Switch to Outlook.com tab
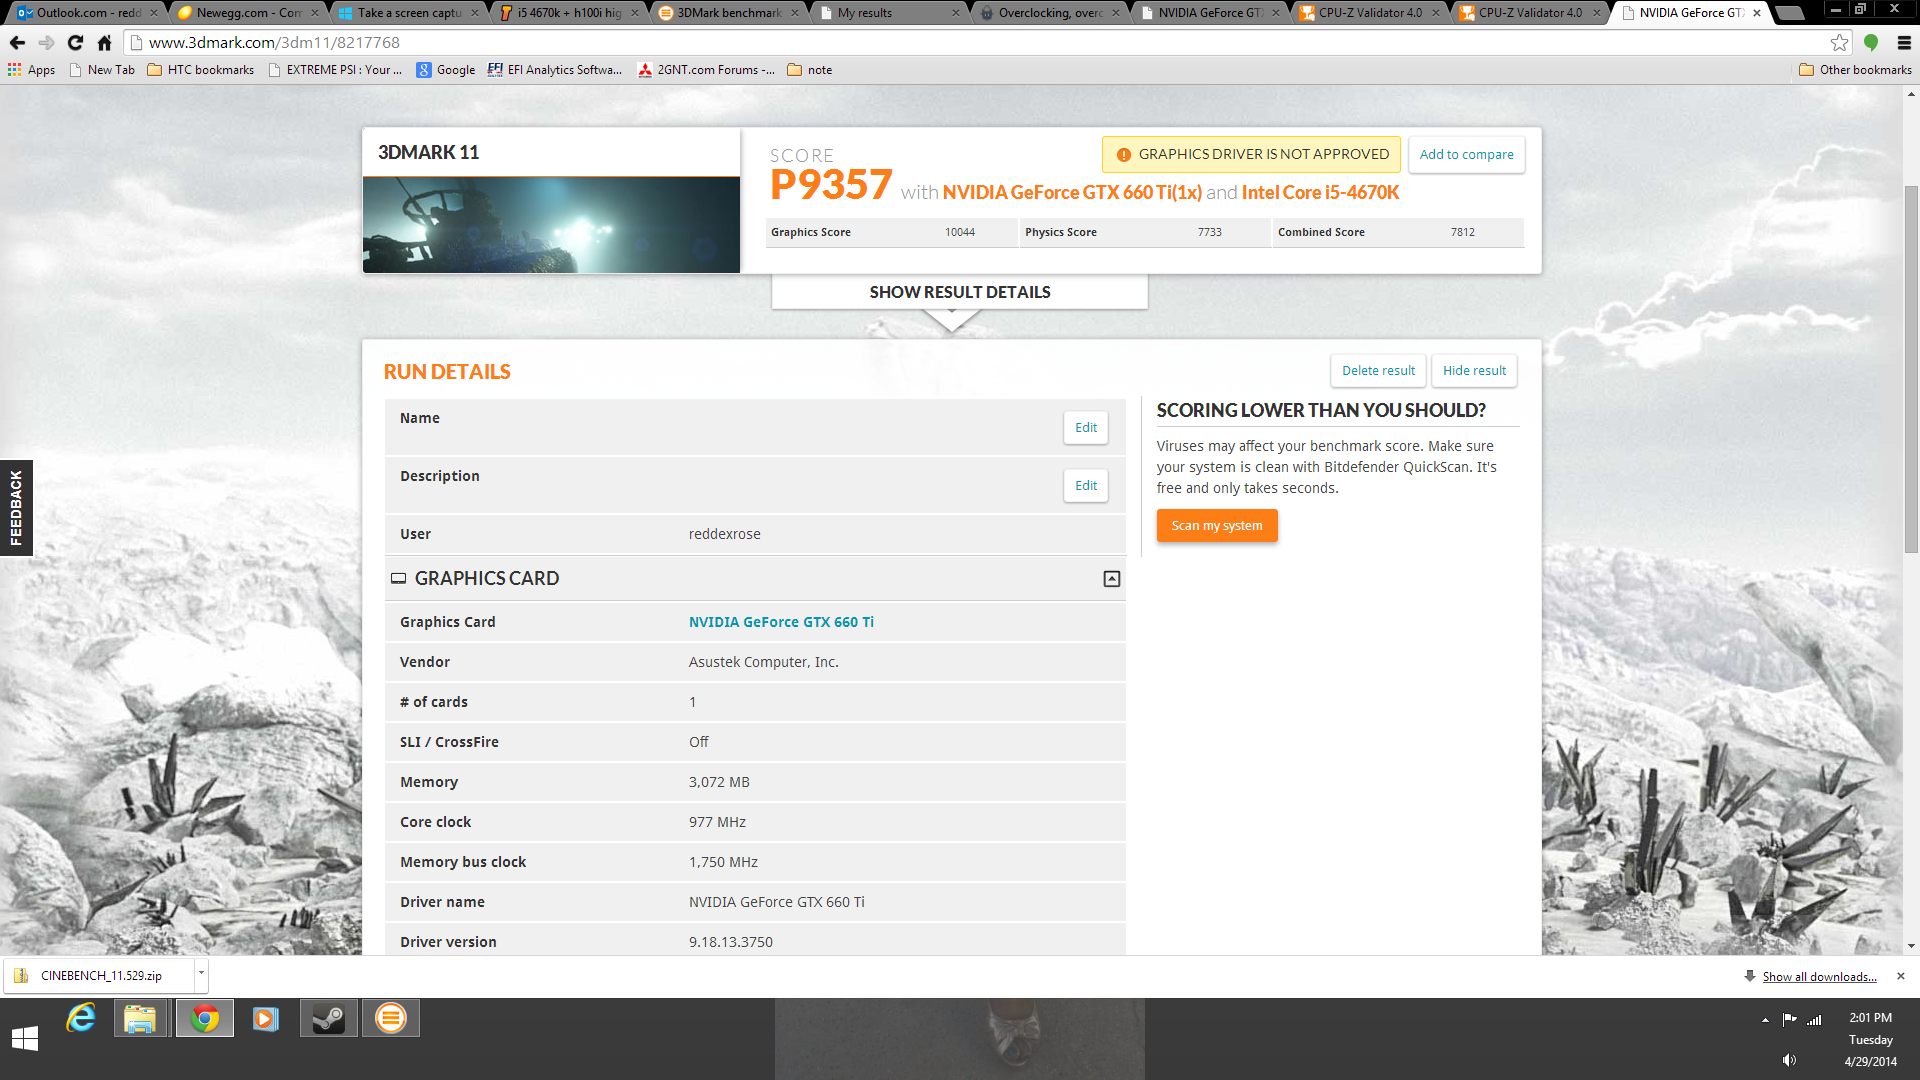The width and height of the screenshot is (1920, 1080). point(86,13)
